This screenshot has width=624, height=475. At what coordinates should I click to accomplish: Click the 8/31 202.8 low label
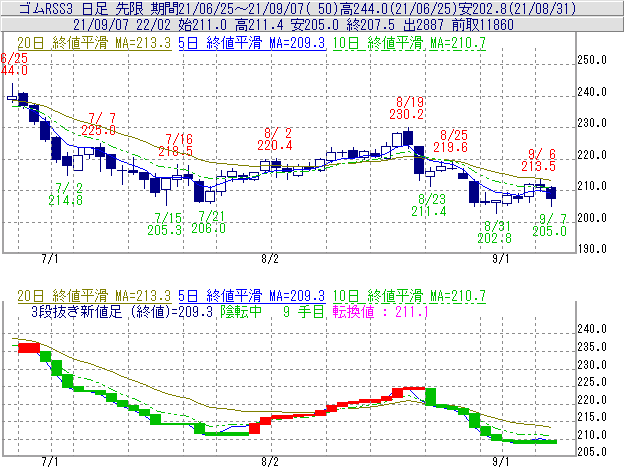495,232
